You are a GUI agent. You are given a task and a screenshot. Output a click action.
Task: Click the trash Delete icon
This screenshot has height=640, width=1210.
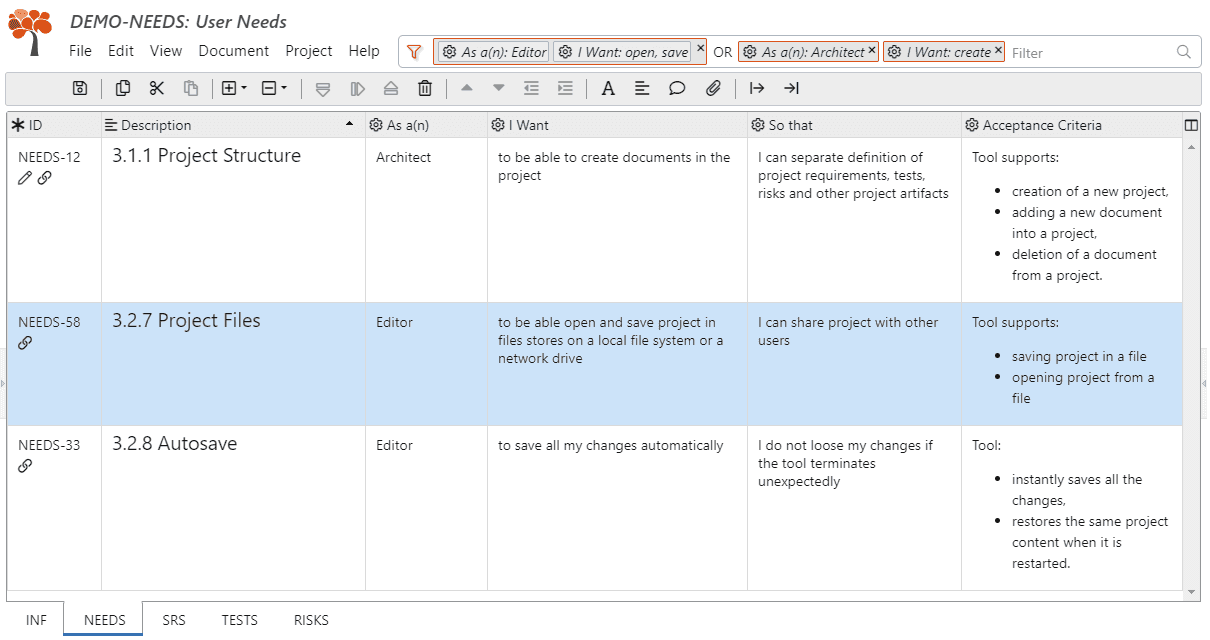pyautogui.click(x=425, y=89)
